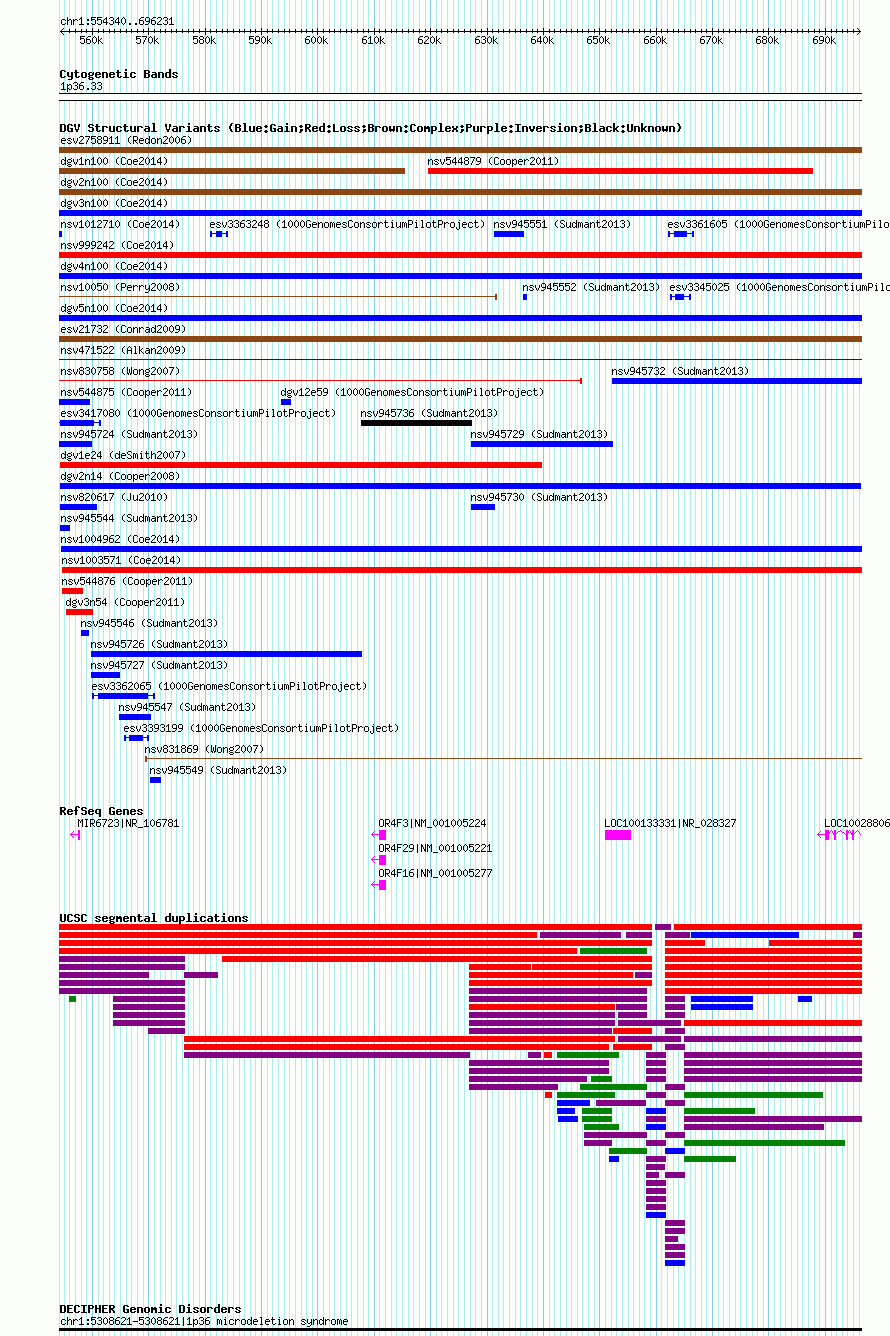The width and height of the screenshot is (890, 1336).
Task: Select the dgv1n100 (Coe2014) brown bar
Action: [232, 171]
